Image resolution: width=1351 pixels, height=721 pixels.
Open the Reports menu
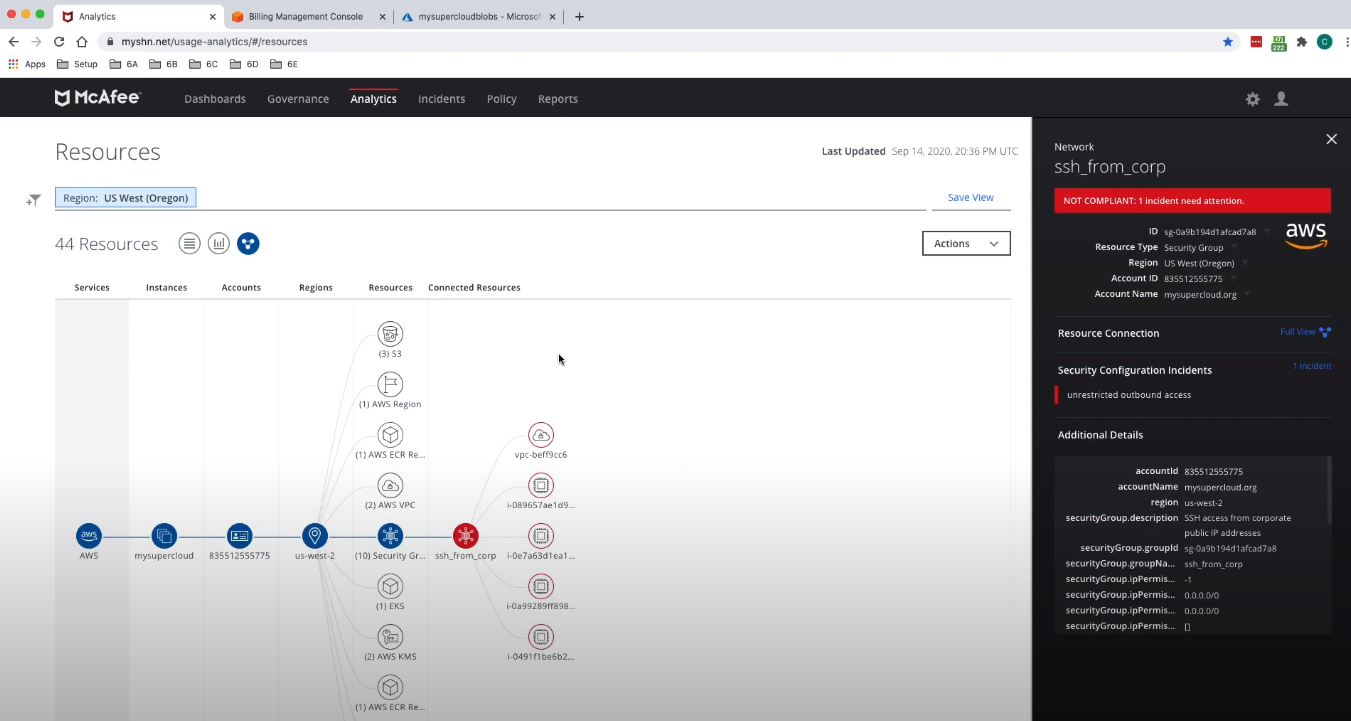click(558, 99)
